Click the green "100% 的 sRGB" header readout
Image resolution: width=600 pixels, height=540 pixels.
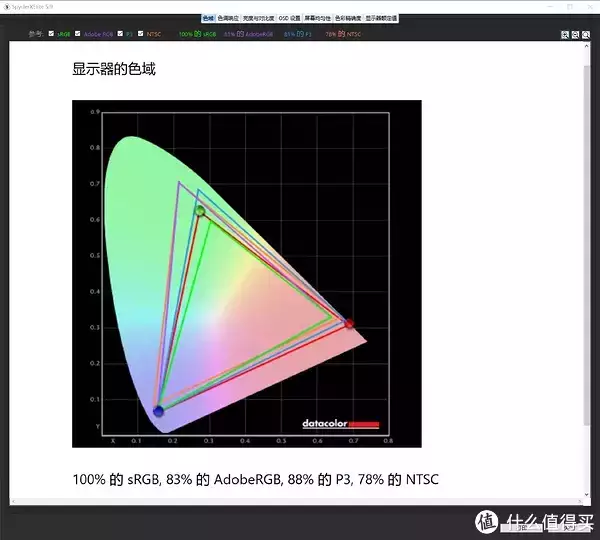click(x=197, y=34)
